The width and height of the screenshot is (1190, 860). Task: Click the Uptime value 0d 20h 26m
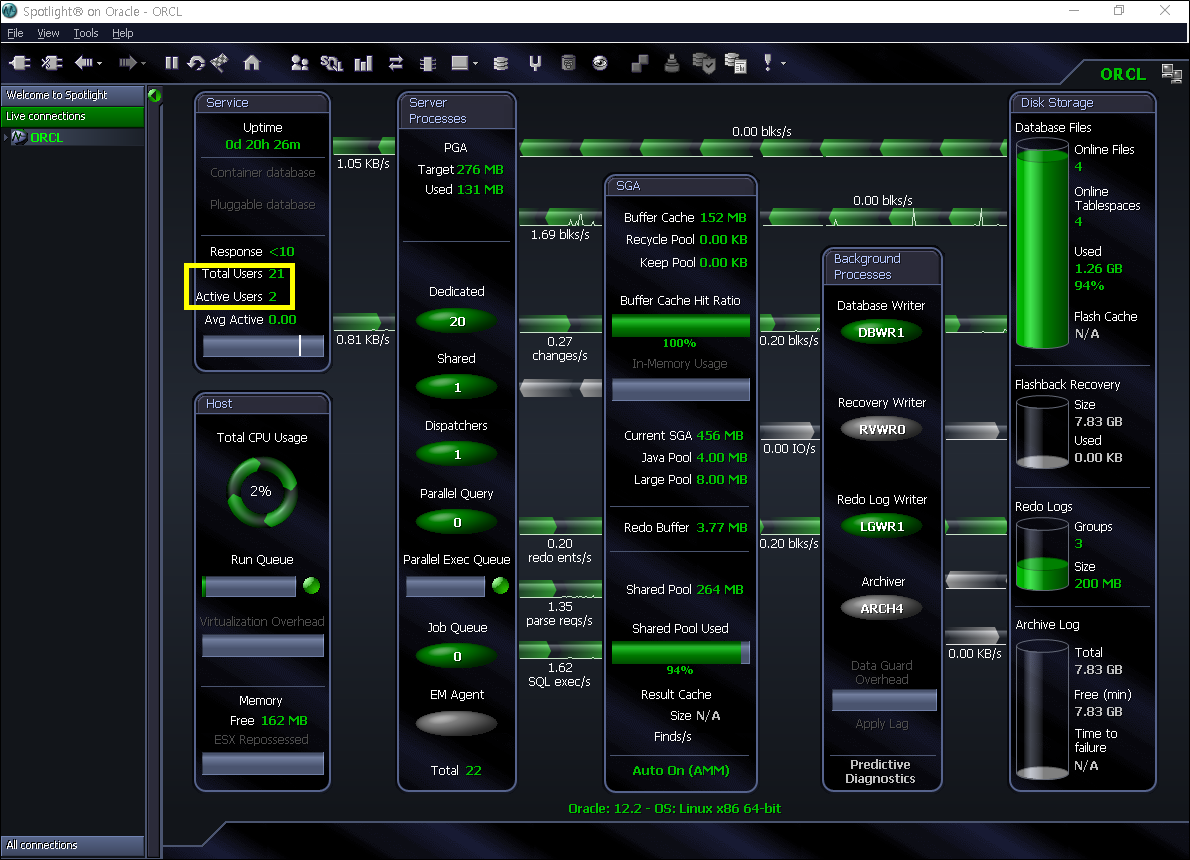(x=263, y=145)
